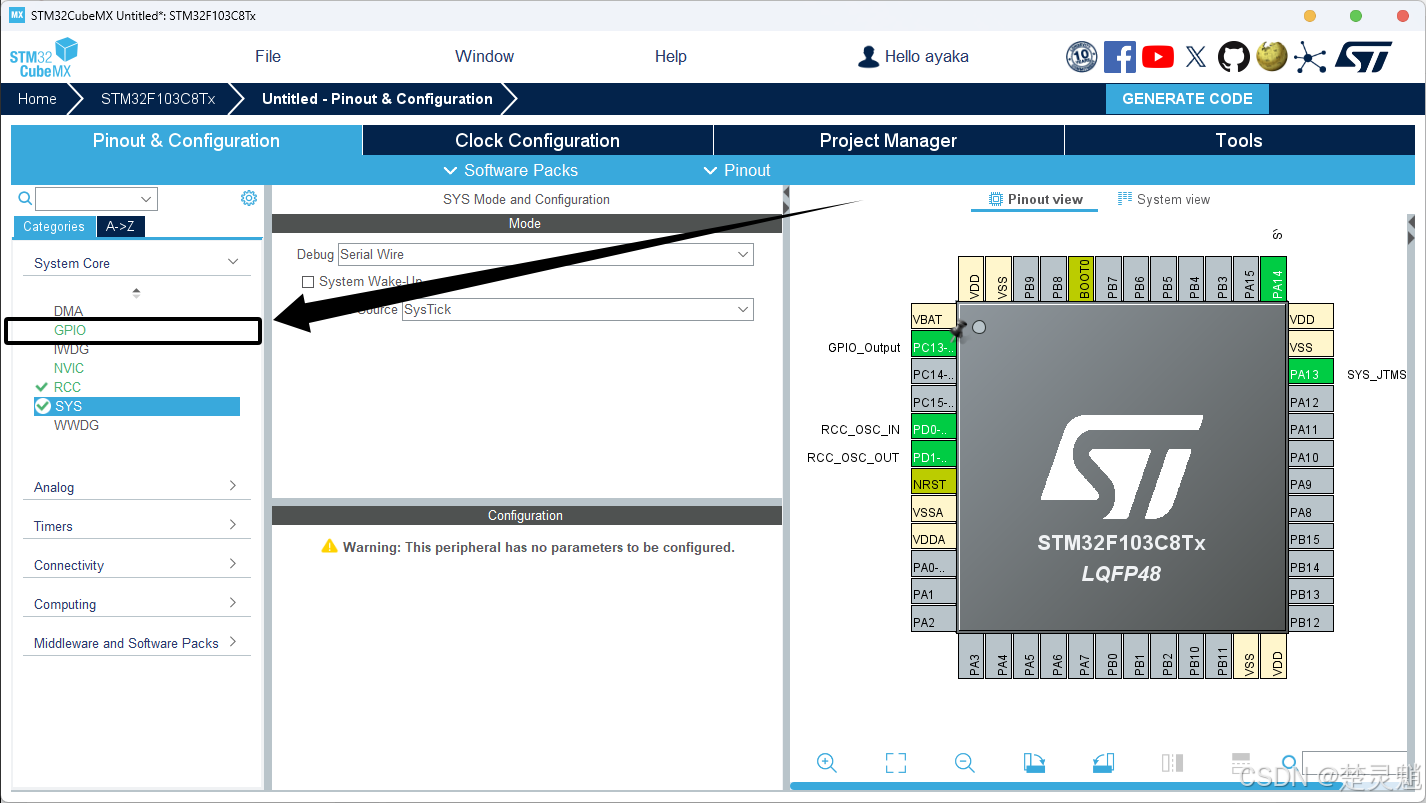Open the Help menu
Screen dimensions: 1426x803
coord(671,56)
